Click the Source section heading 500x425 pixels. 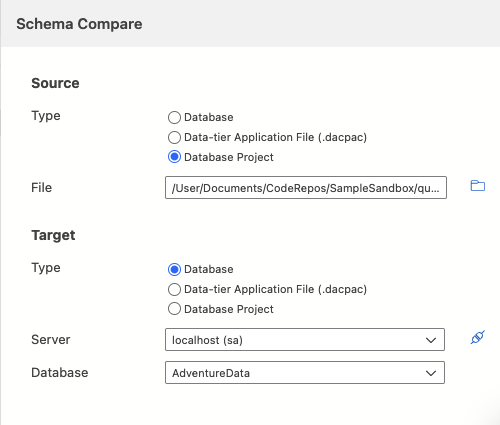55,83
